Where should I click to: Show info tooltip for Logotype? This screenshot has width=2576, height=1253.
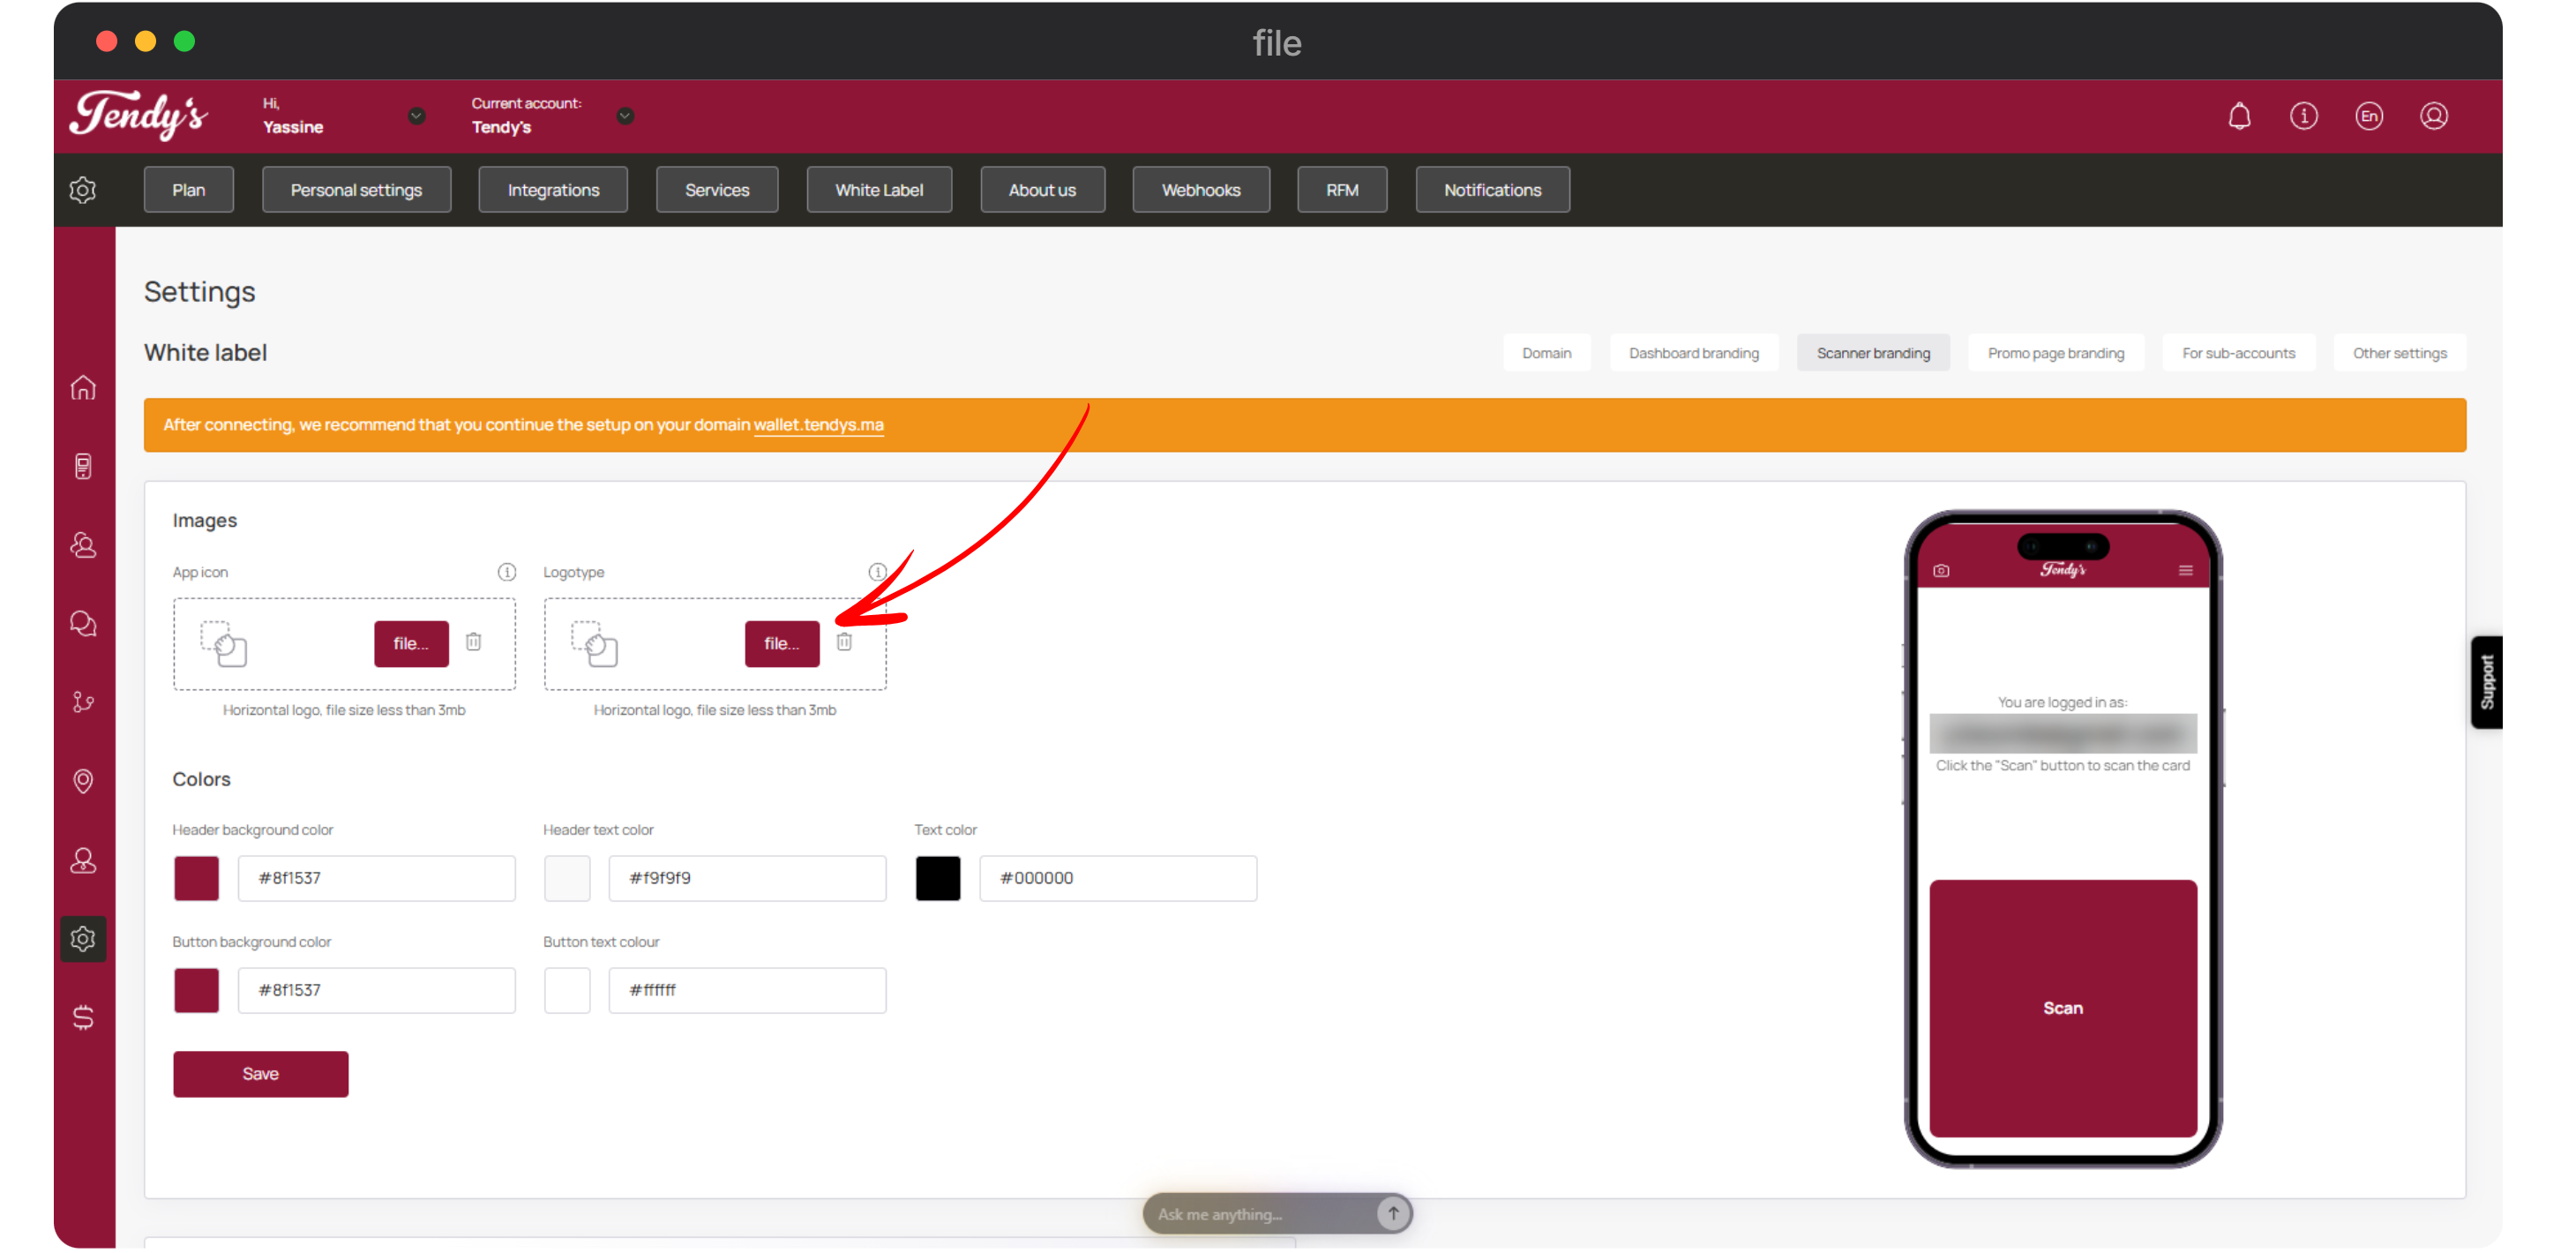[877, 572]
